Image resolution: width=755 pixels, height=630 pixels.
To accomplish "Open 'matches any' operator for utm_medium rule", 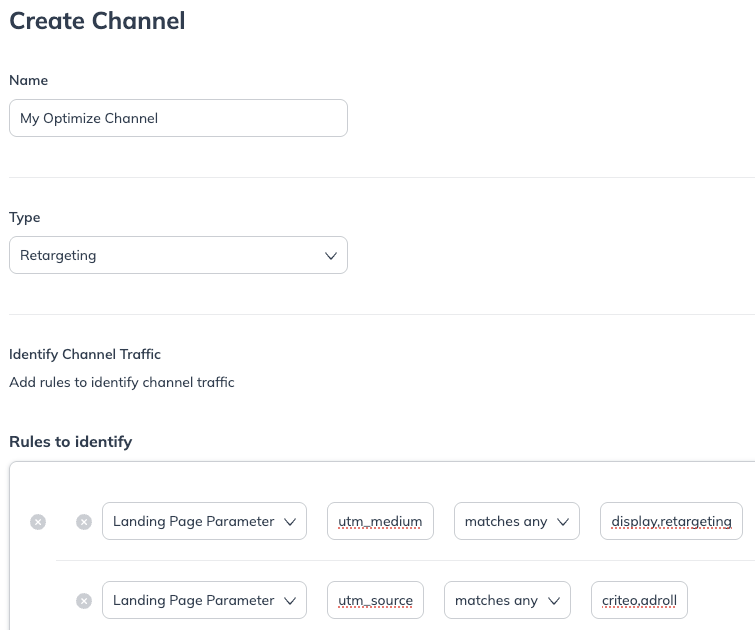I will coord(516,521).
